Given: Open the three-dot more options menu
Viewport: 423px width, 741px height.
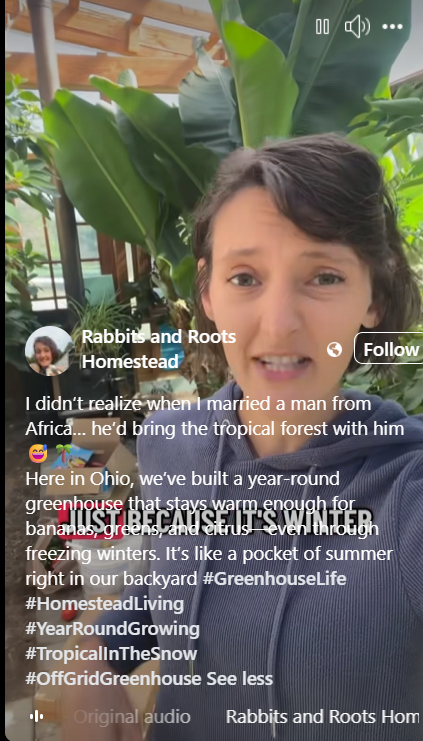Looking at the screenshot, I should tap(393, 27).
